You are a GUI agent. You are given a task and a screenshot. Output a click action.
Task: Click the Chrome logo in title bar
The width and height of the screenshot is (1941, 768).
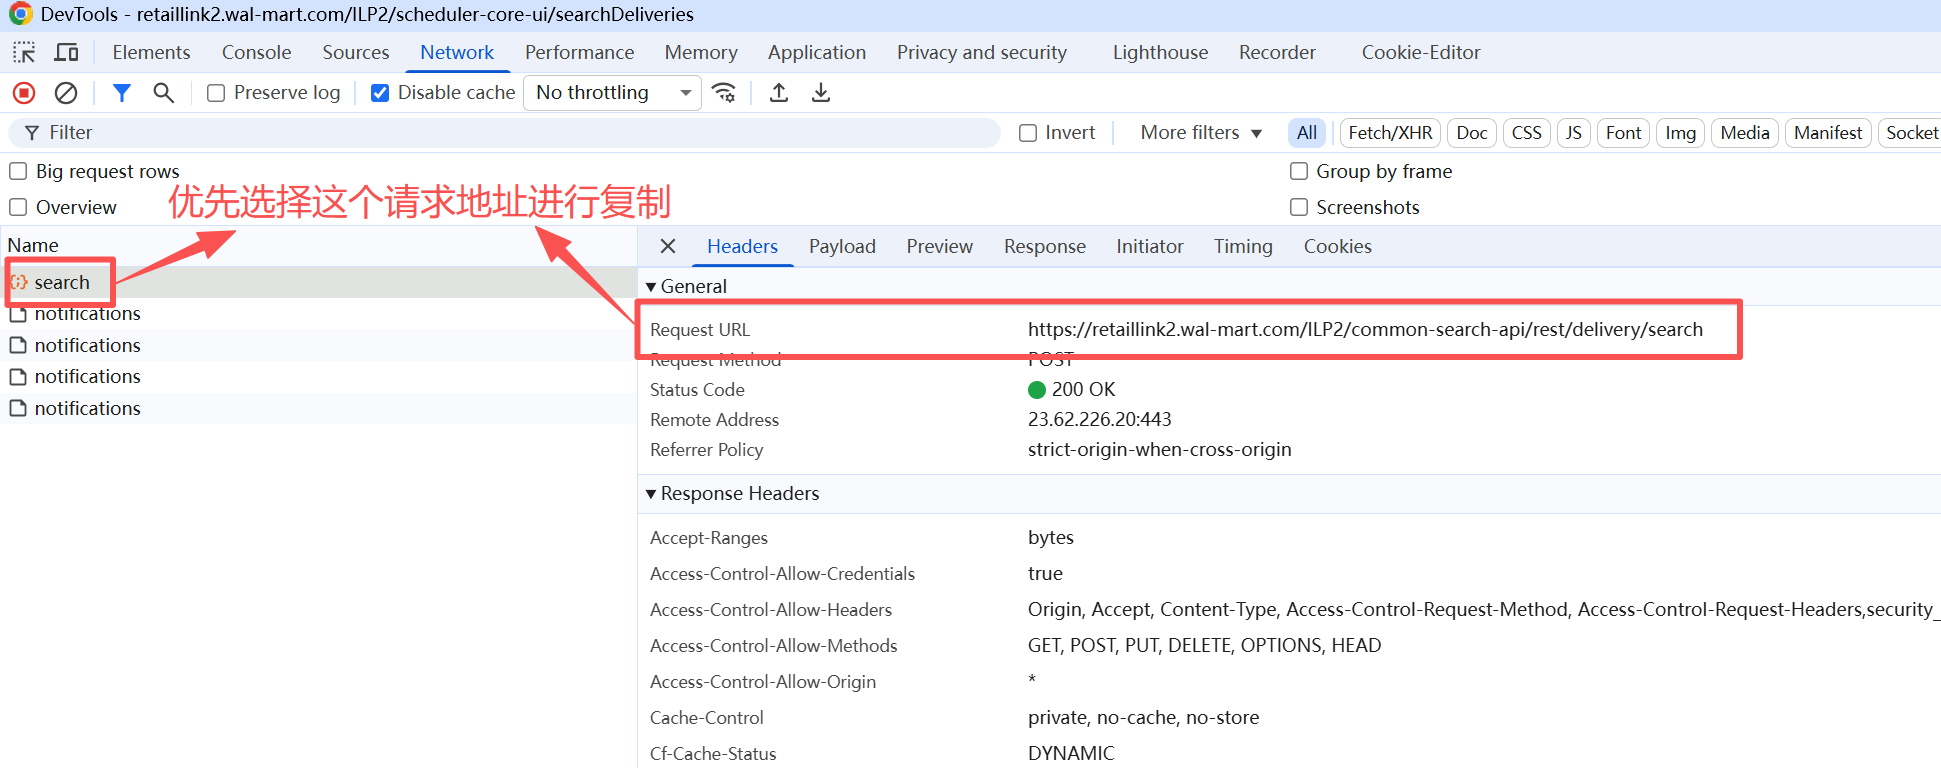[x=20, y=14]
